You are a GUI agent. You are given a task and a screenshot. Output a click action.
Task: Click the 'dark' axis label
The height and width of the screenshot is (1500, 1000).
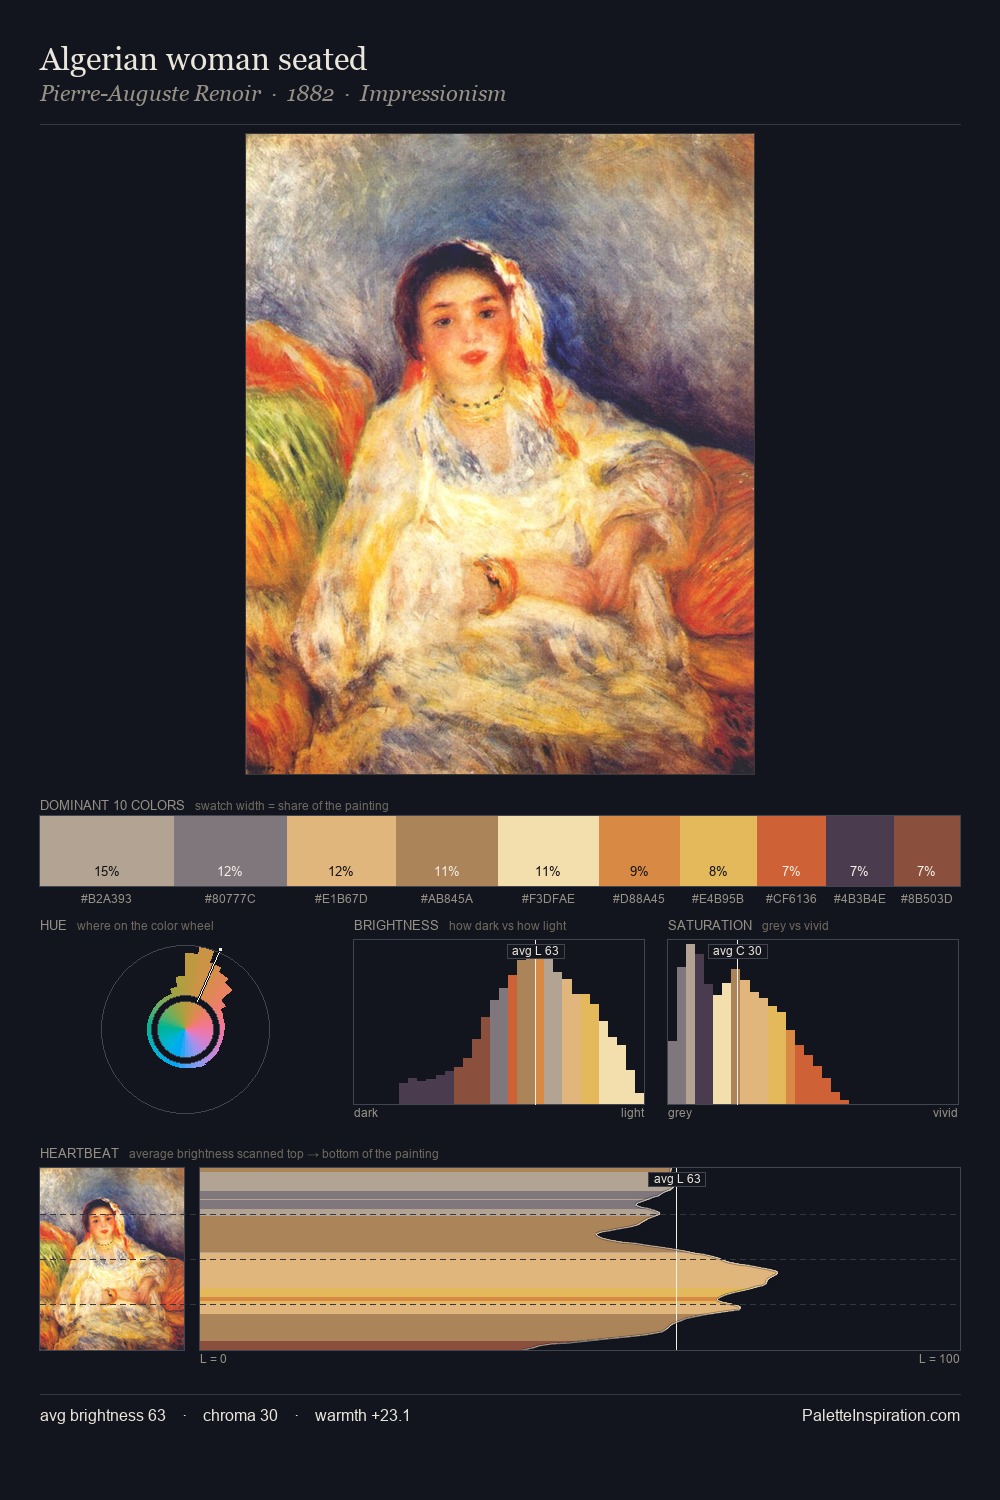pyautogui.click(x=366, y=1113)
